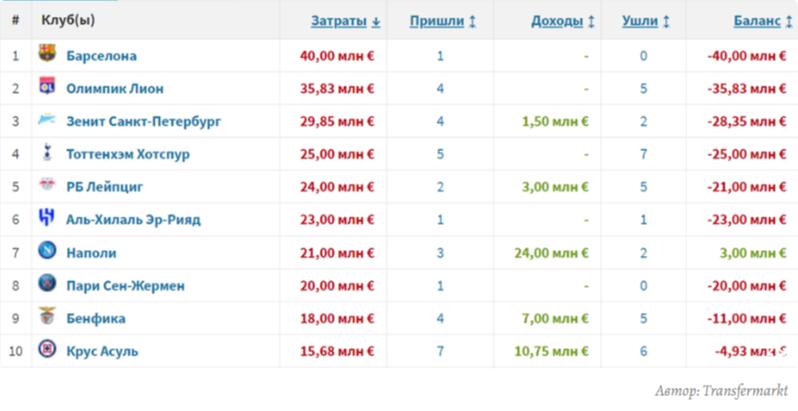This screenshot has height=411, width=798.
Task: Open the Крус Асуль club link
Action: coord(102,351)
